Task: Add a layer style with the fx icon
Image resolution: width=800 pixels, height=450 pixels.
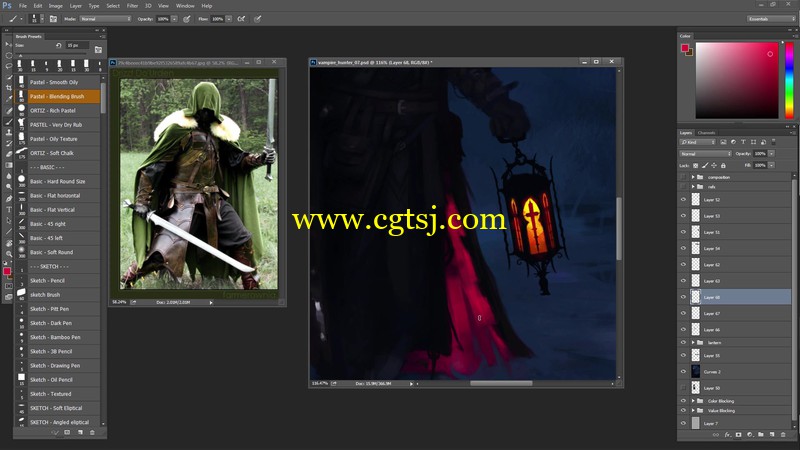Action: pyautogui.click(x=728, y=435)
